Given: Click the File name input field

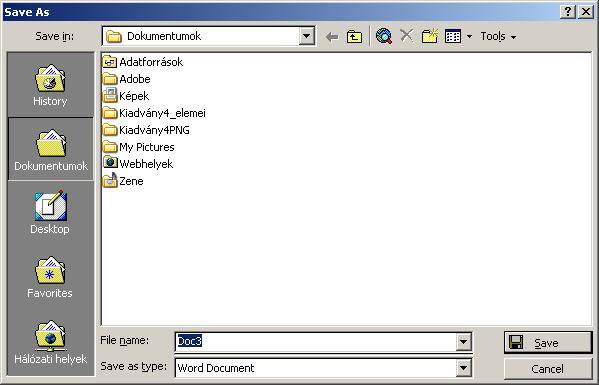Looking at the screenshot, I should 316,341.
